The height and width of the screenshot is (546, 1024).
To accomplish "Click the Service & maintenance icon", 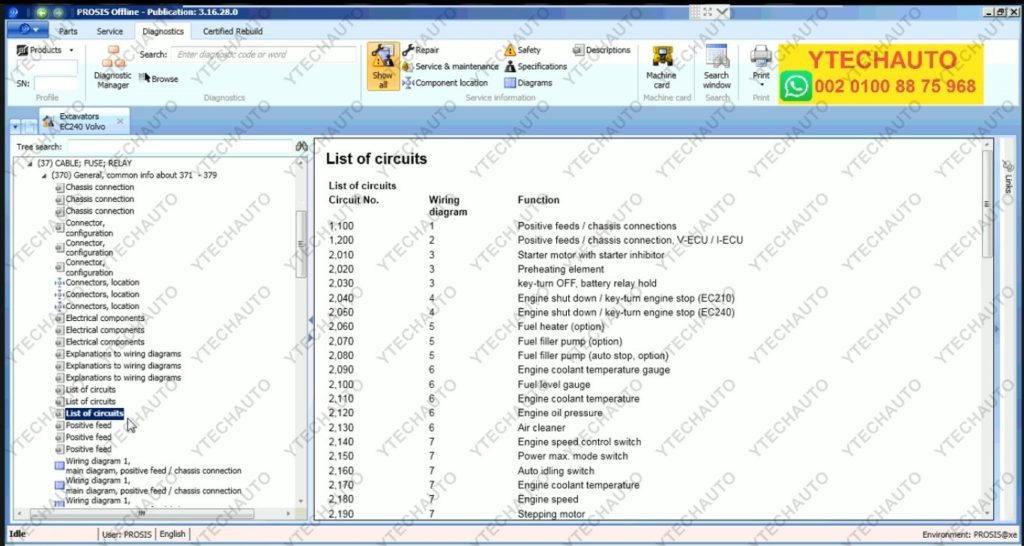I will pyautogui.click(x=408, y=67).
